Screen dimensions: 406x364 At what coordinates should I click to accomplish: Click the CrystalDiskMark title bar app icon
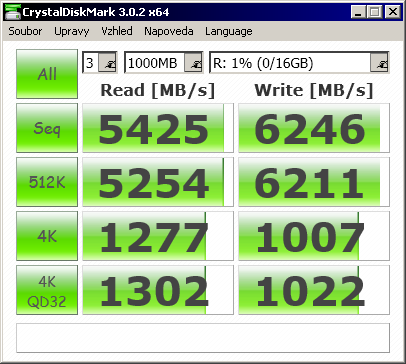click(13, 13)
